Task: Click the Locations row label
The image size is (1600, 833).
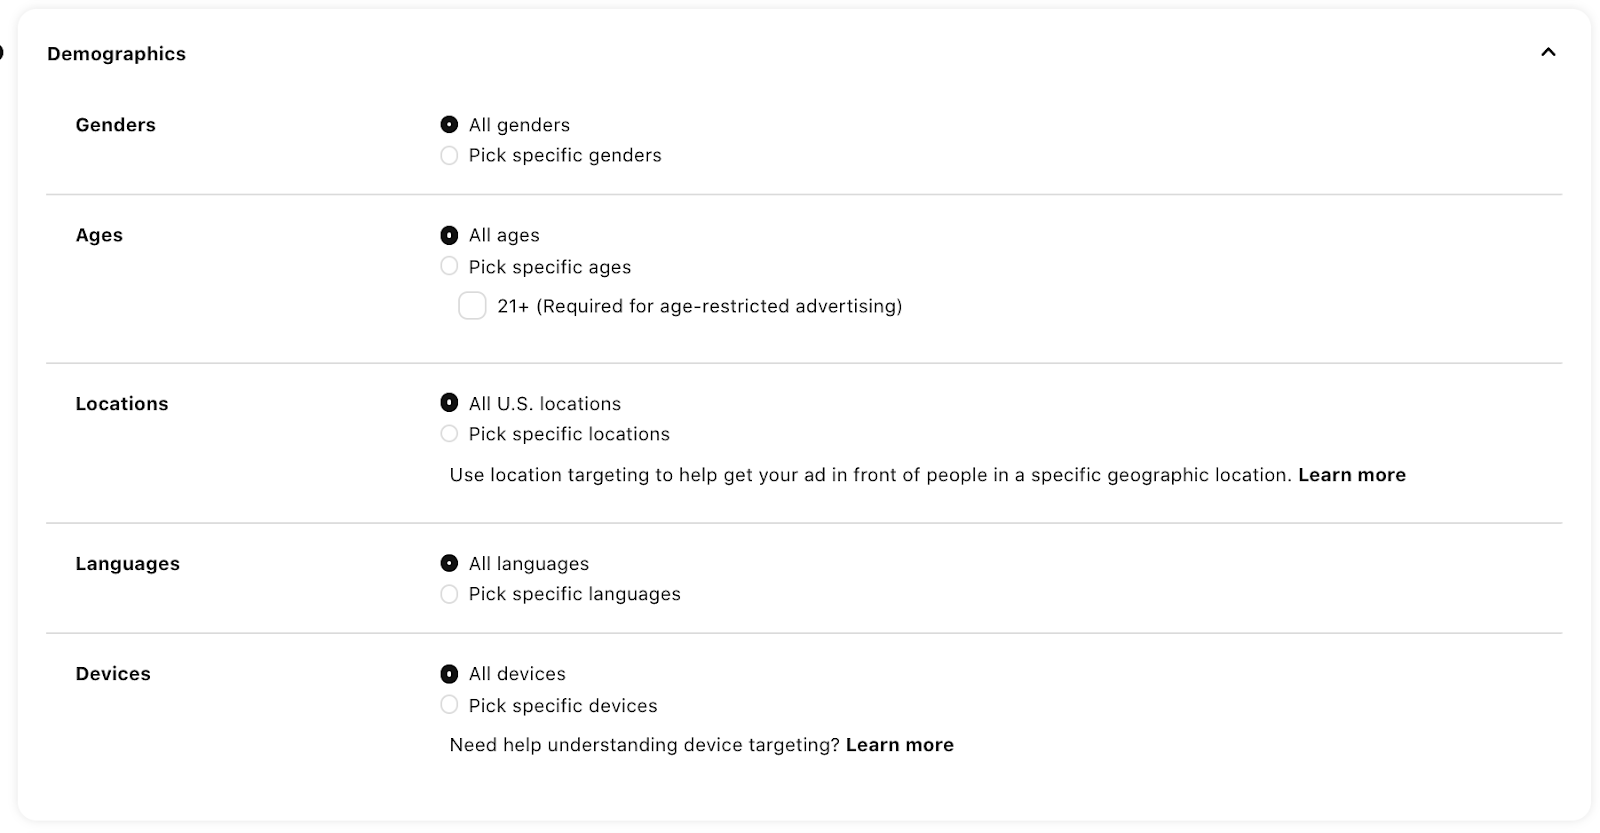Action: (x=122, y=404)
